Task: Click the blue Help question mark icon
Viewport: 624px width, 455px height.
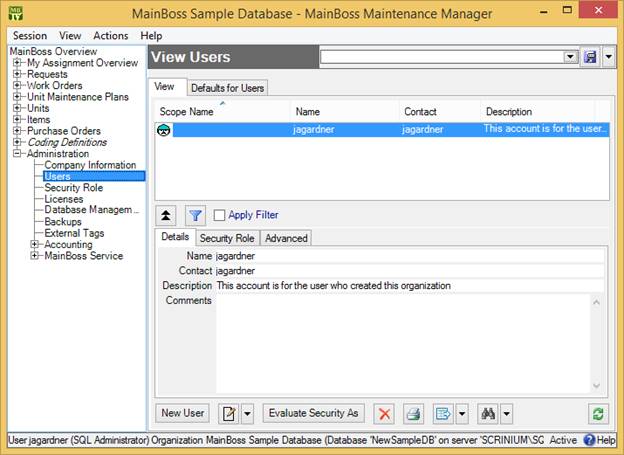Action: click(x=589, y=440)
